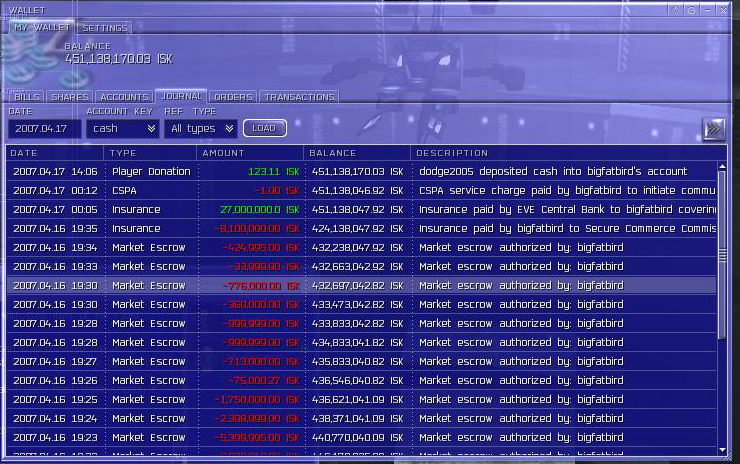
Task: Open the Bills tab
Action: point(27,97)
